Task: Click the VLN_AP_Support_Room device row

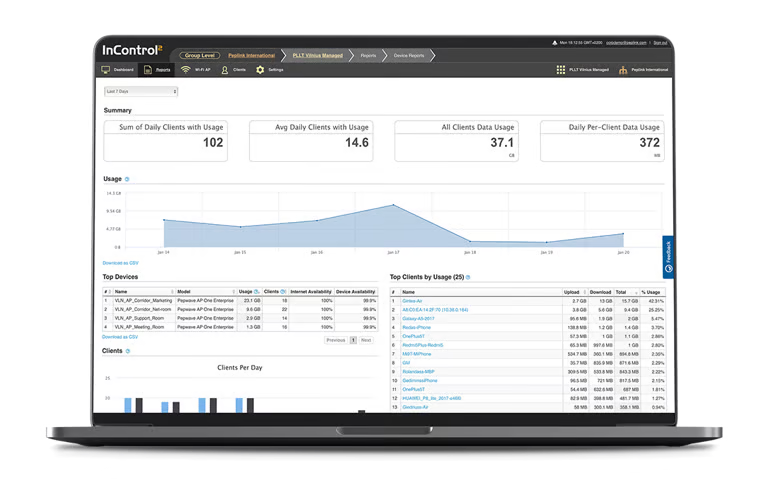Action: (240, 318)
